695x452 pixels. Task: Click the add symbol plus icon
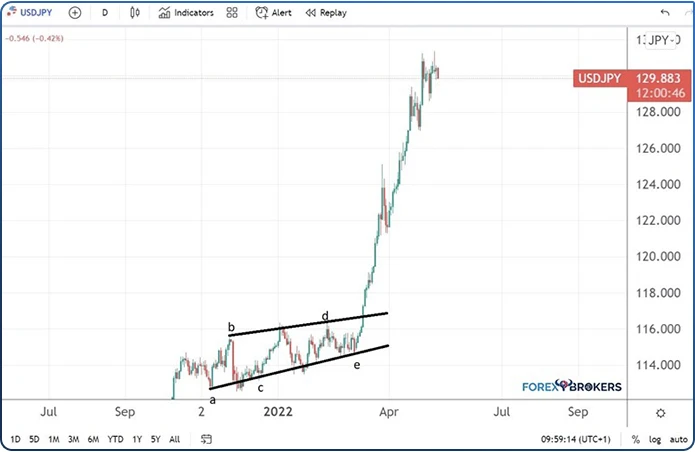(74, 13)
